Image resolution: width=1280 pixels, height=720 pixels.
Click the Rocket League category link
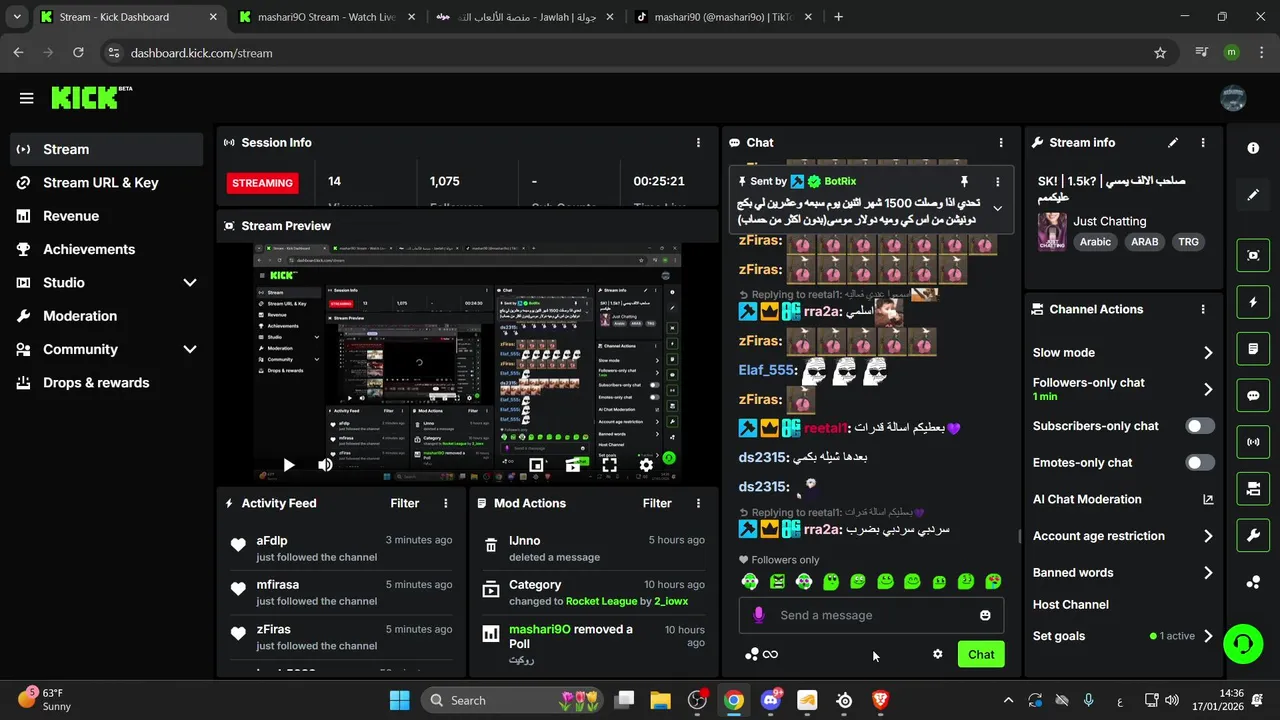[x=601, y=601]
